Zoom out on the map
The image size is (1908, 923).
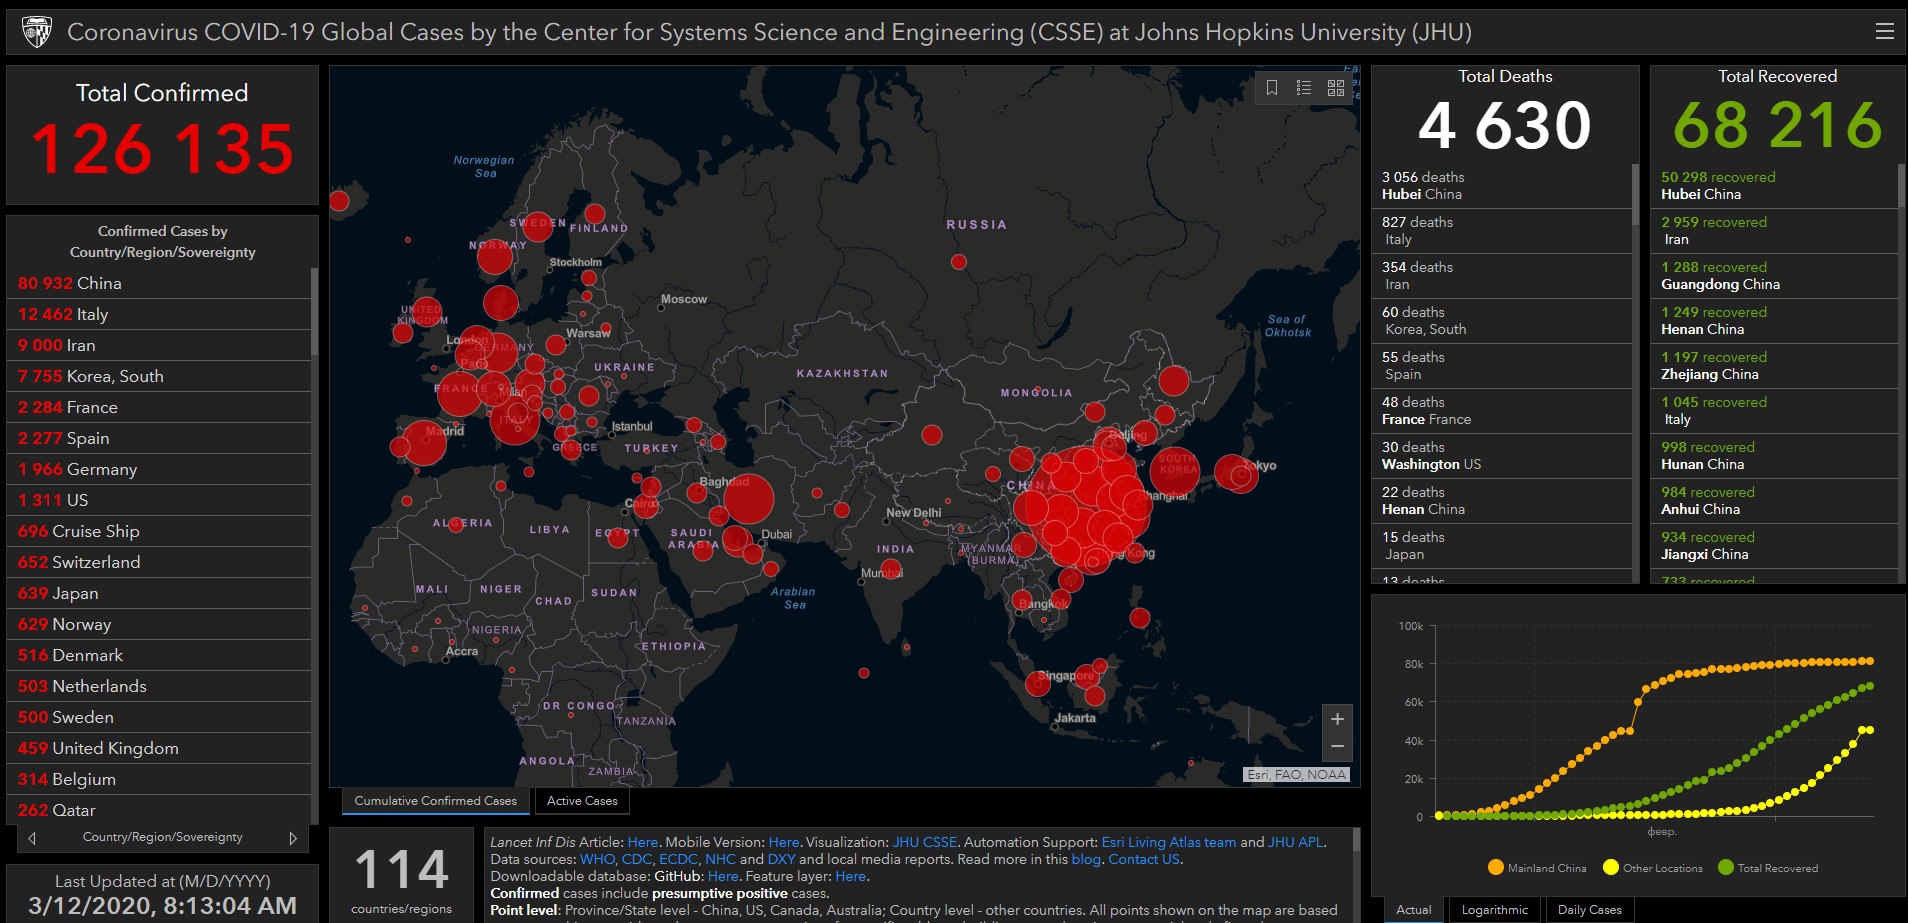[1337, 747]
